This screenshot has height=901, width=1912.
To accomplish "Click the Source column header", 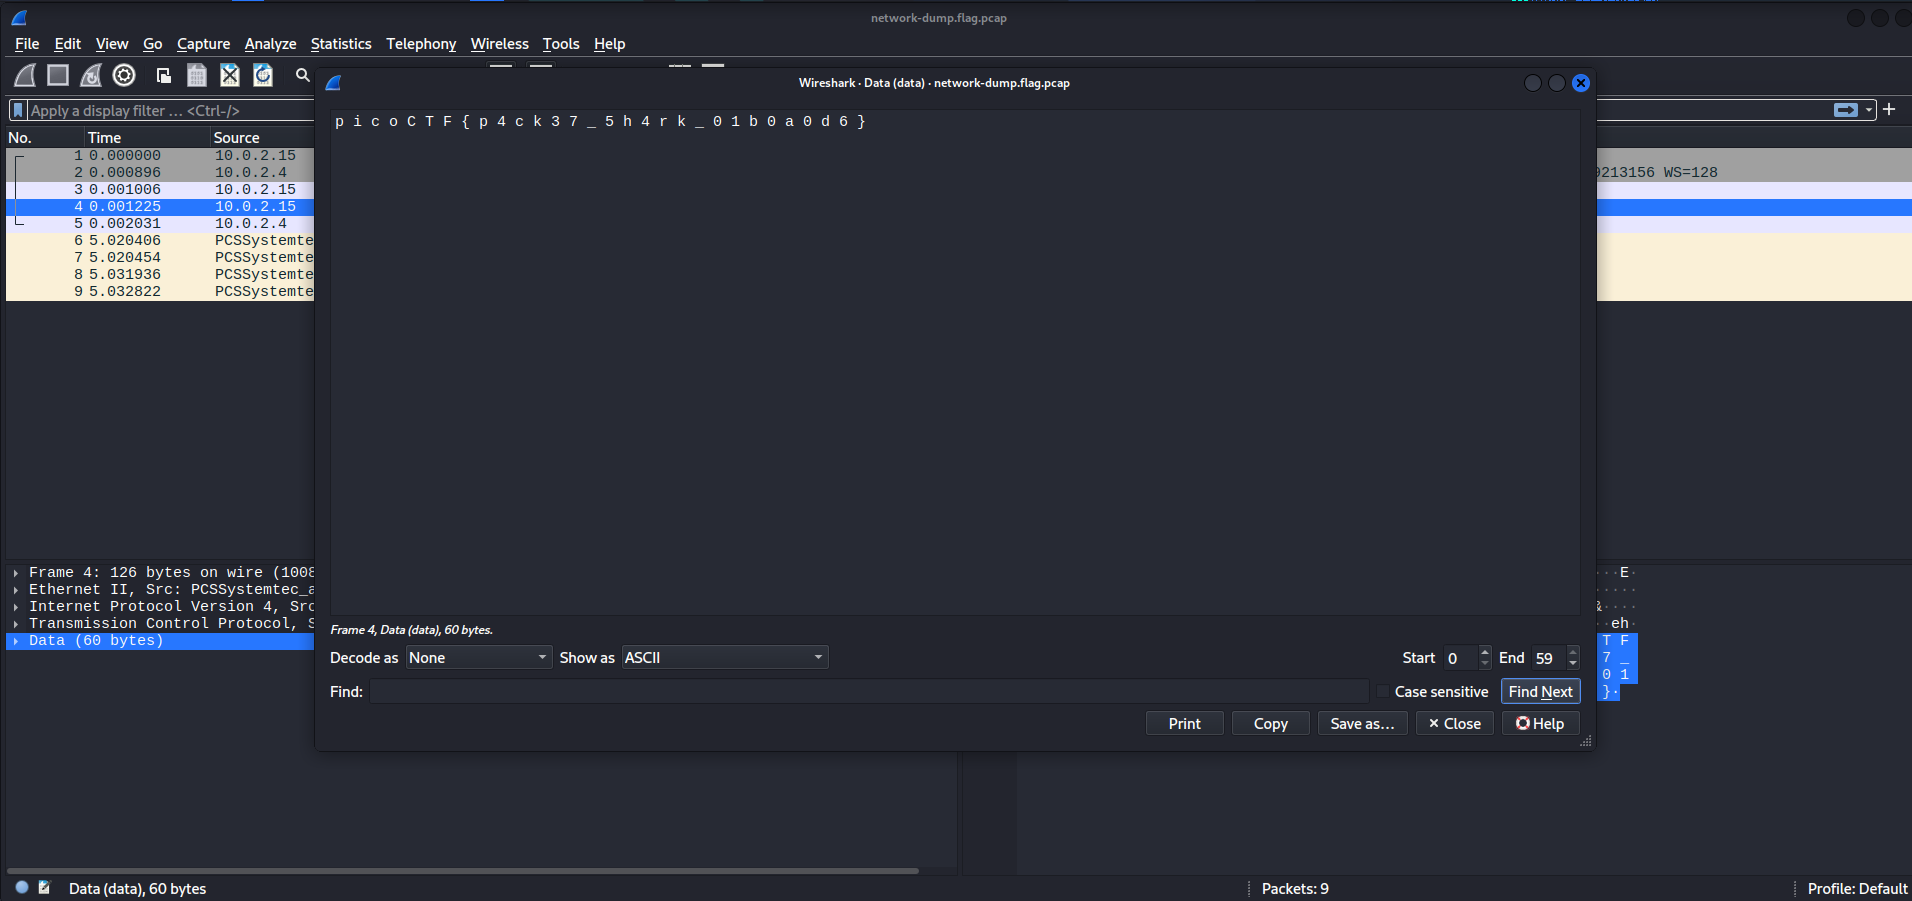I will [x=262, y=137].
